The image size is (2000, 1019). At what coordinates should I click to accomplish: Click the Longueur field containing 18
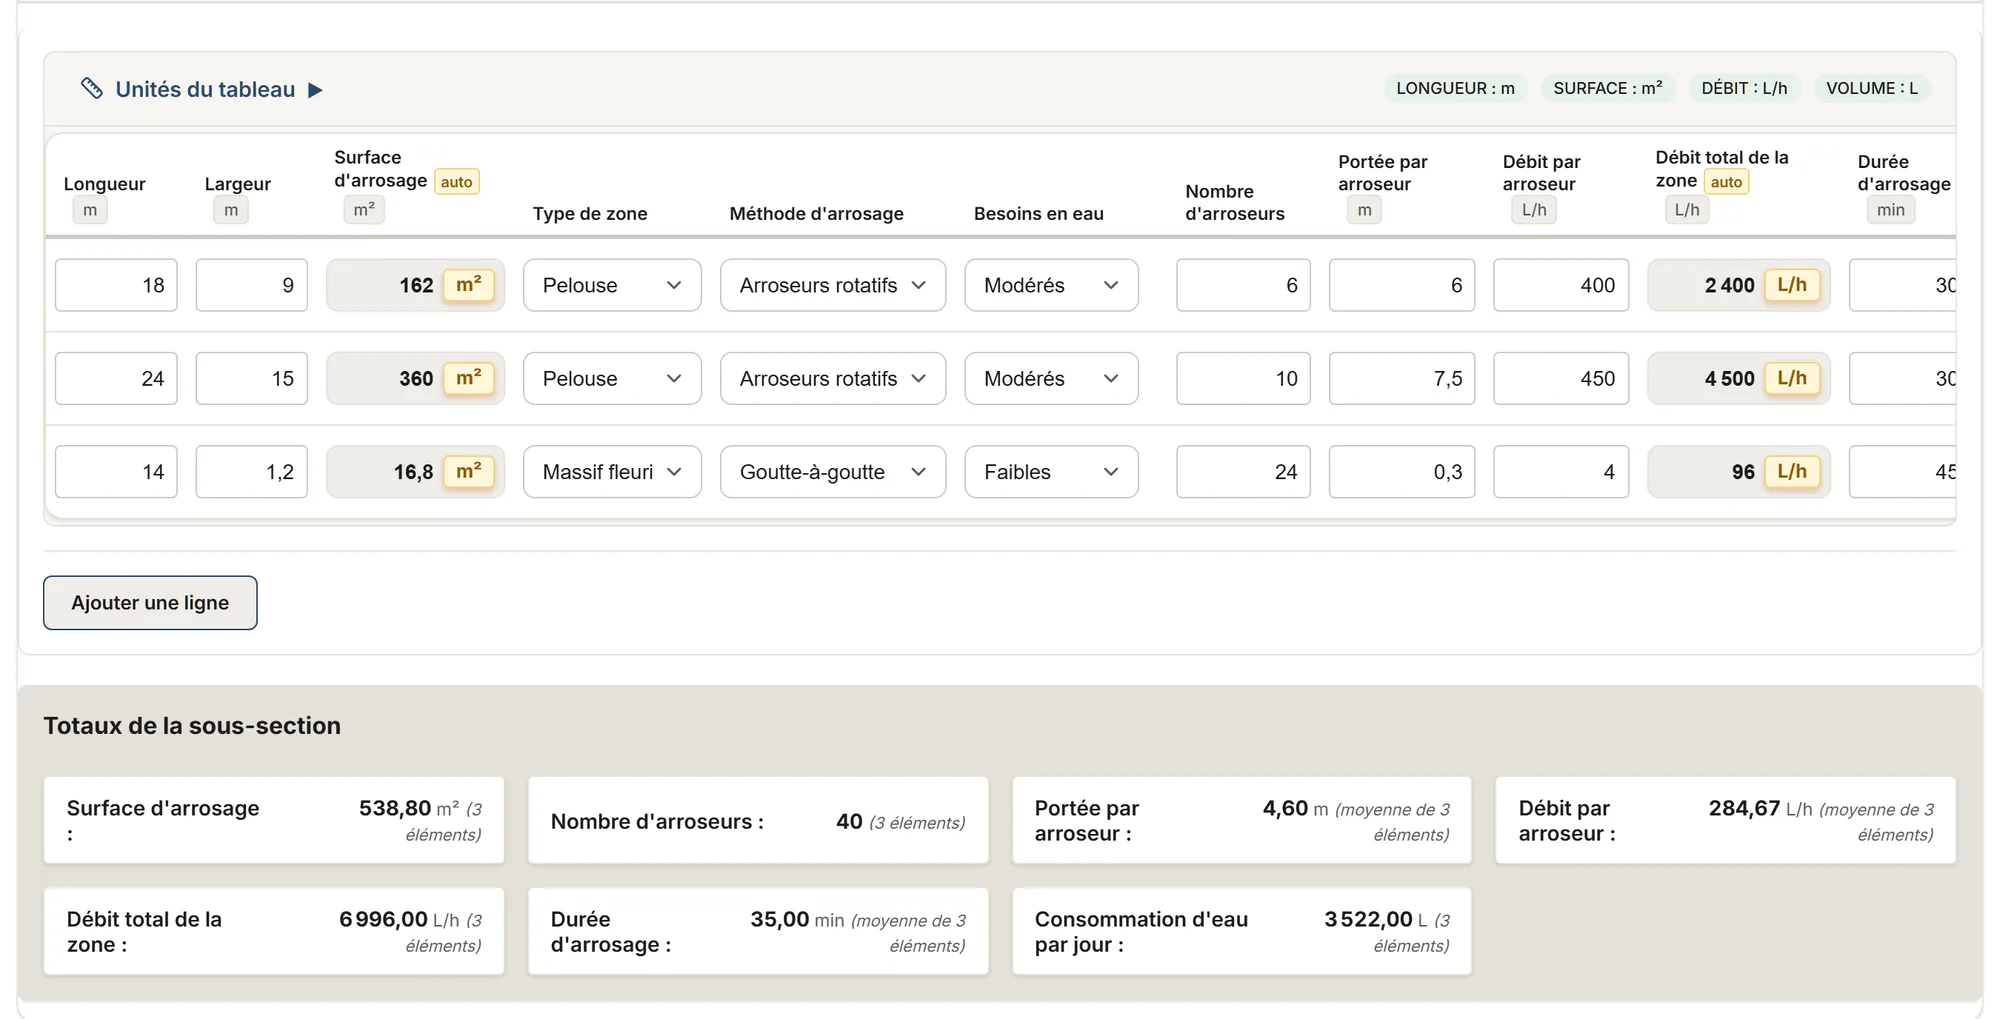pos(116,285)
